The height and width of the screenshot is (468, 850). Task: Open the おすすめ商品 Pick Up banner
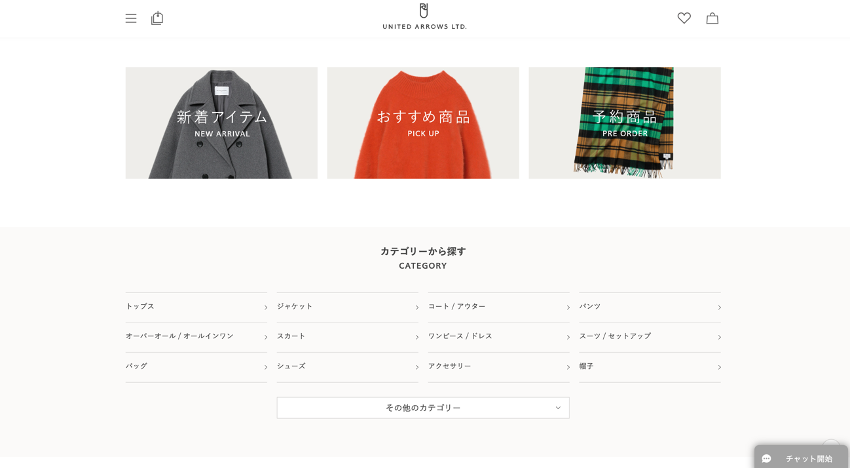point(423,123)
